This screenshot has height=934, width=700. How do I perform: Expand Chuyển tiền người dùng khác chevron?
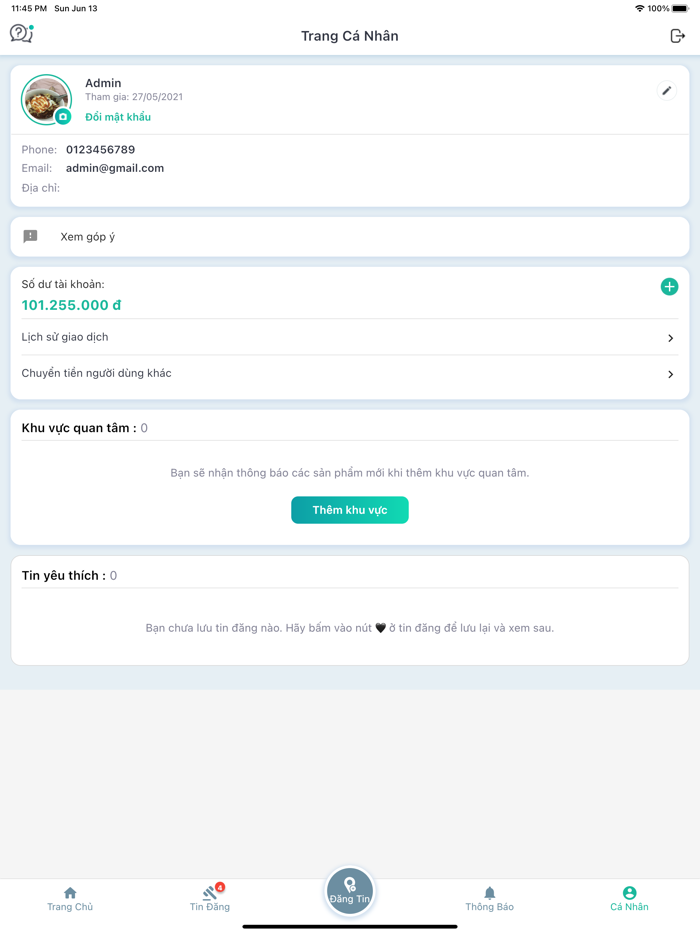click(670, 374)
